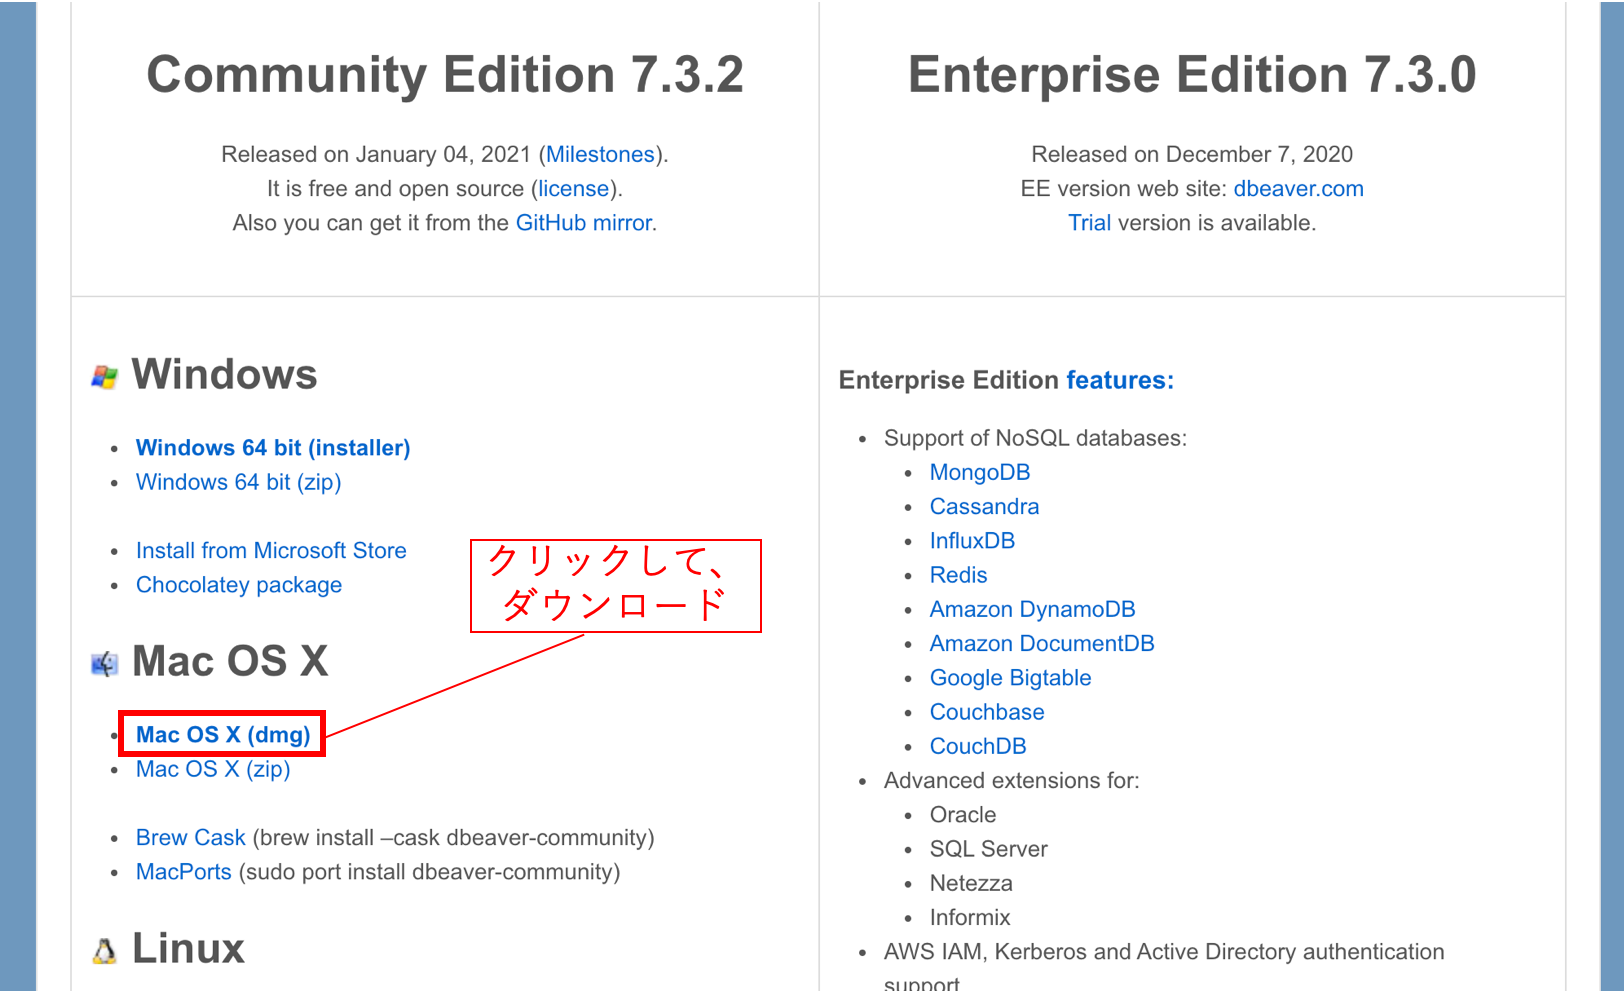Open the Brew Cask link
This screenshot has height=991, width=1624.
click(190, 837)
